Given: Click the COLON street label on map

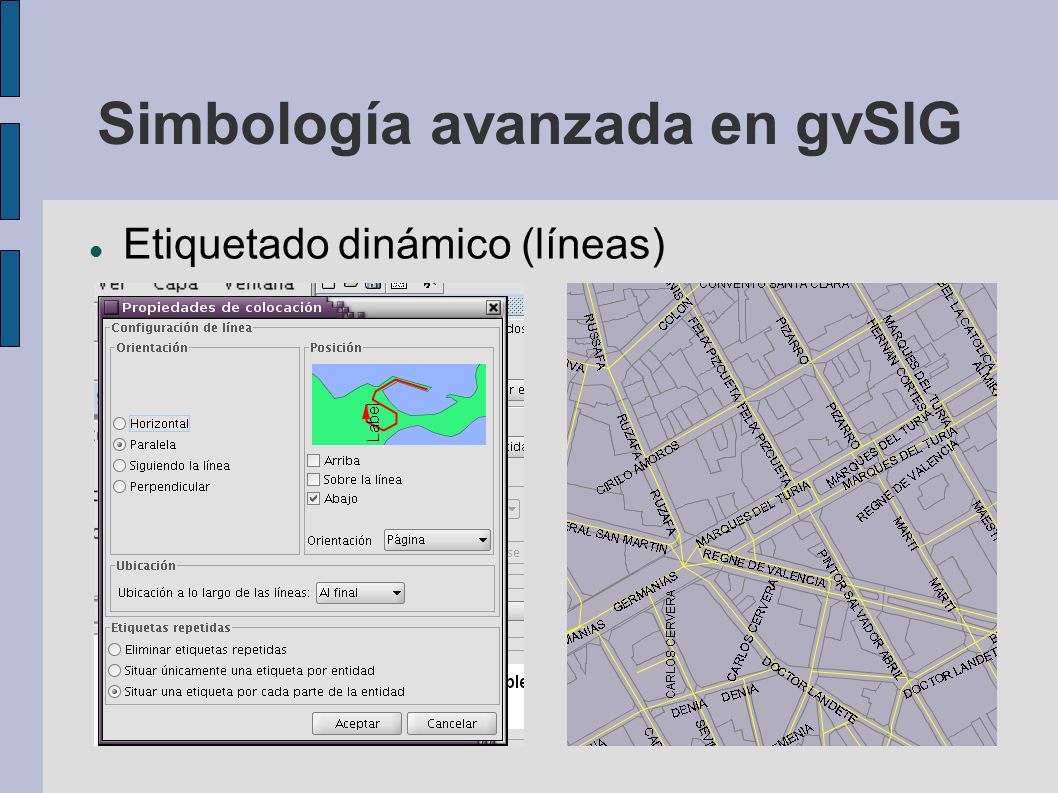Looking at the screenshot, I should 675,315.
